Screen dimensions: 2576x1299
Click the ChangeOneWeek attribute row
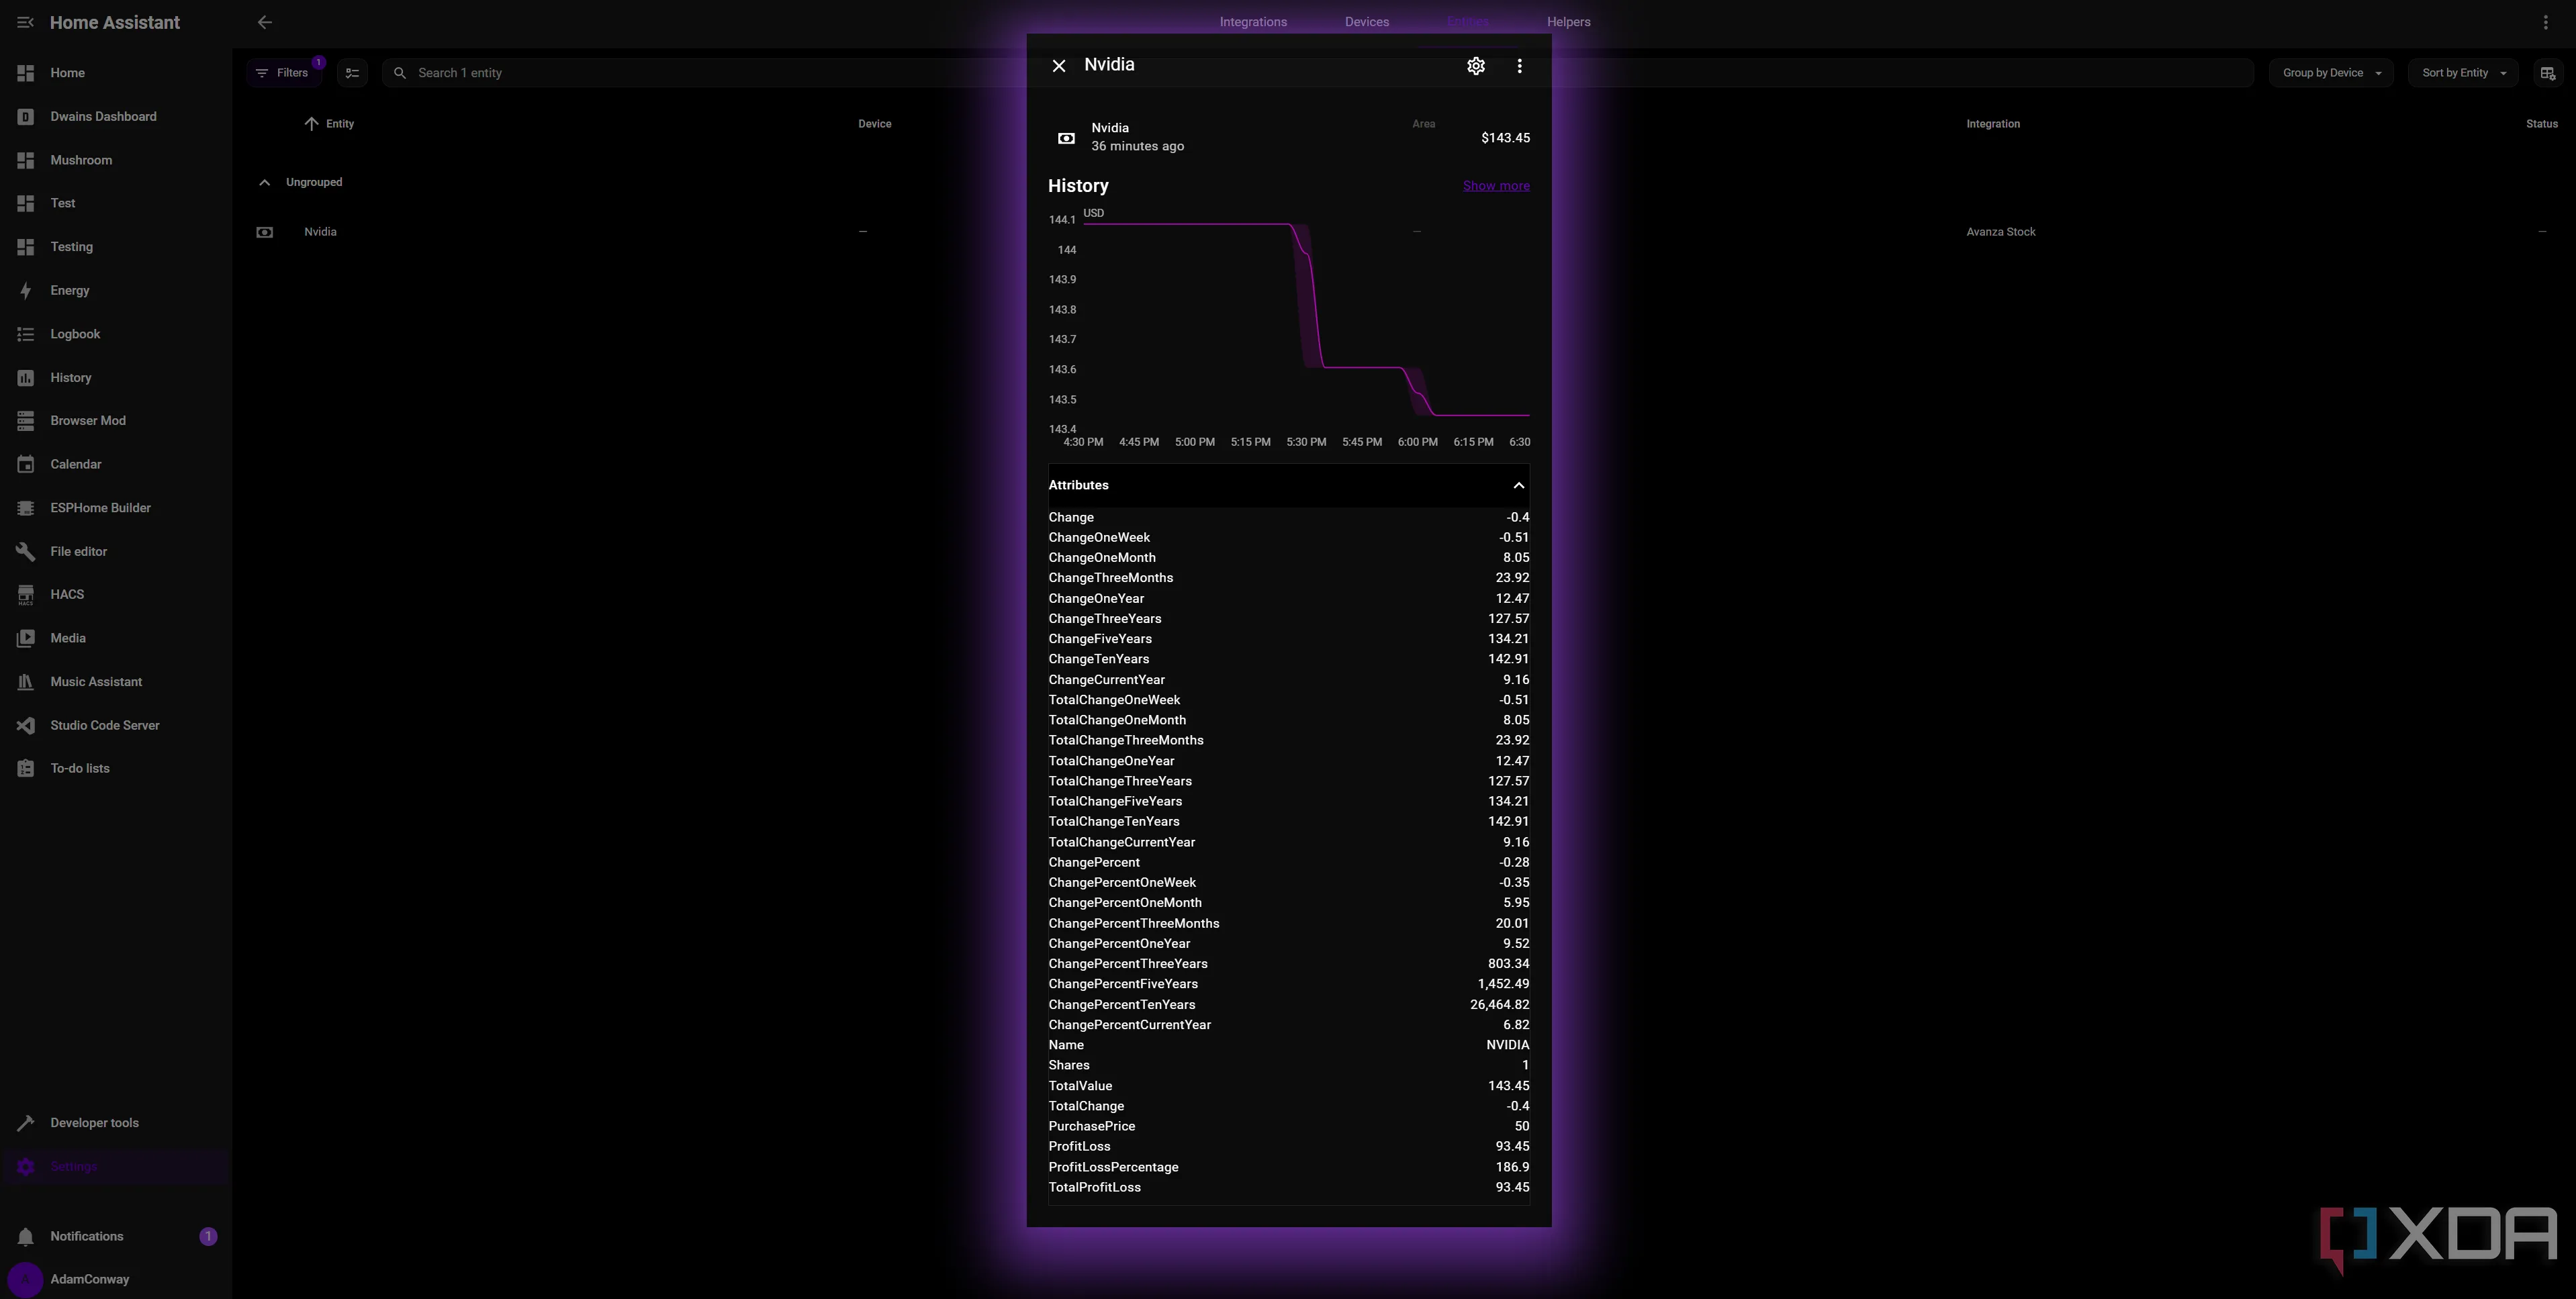pos(1288,538)
